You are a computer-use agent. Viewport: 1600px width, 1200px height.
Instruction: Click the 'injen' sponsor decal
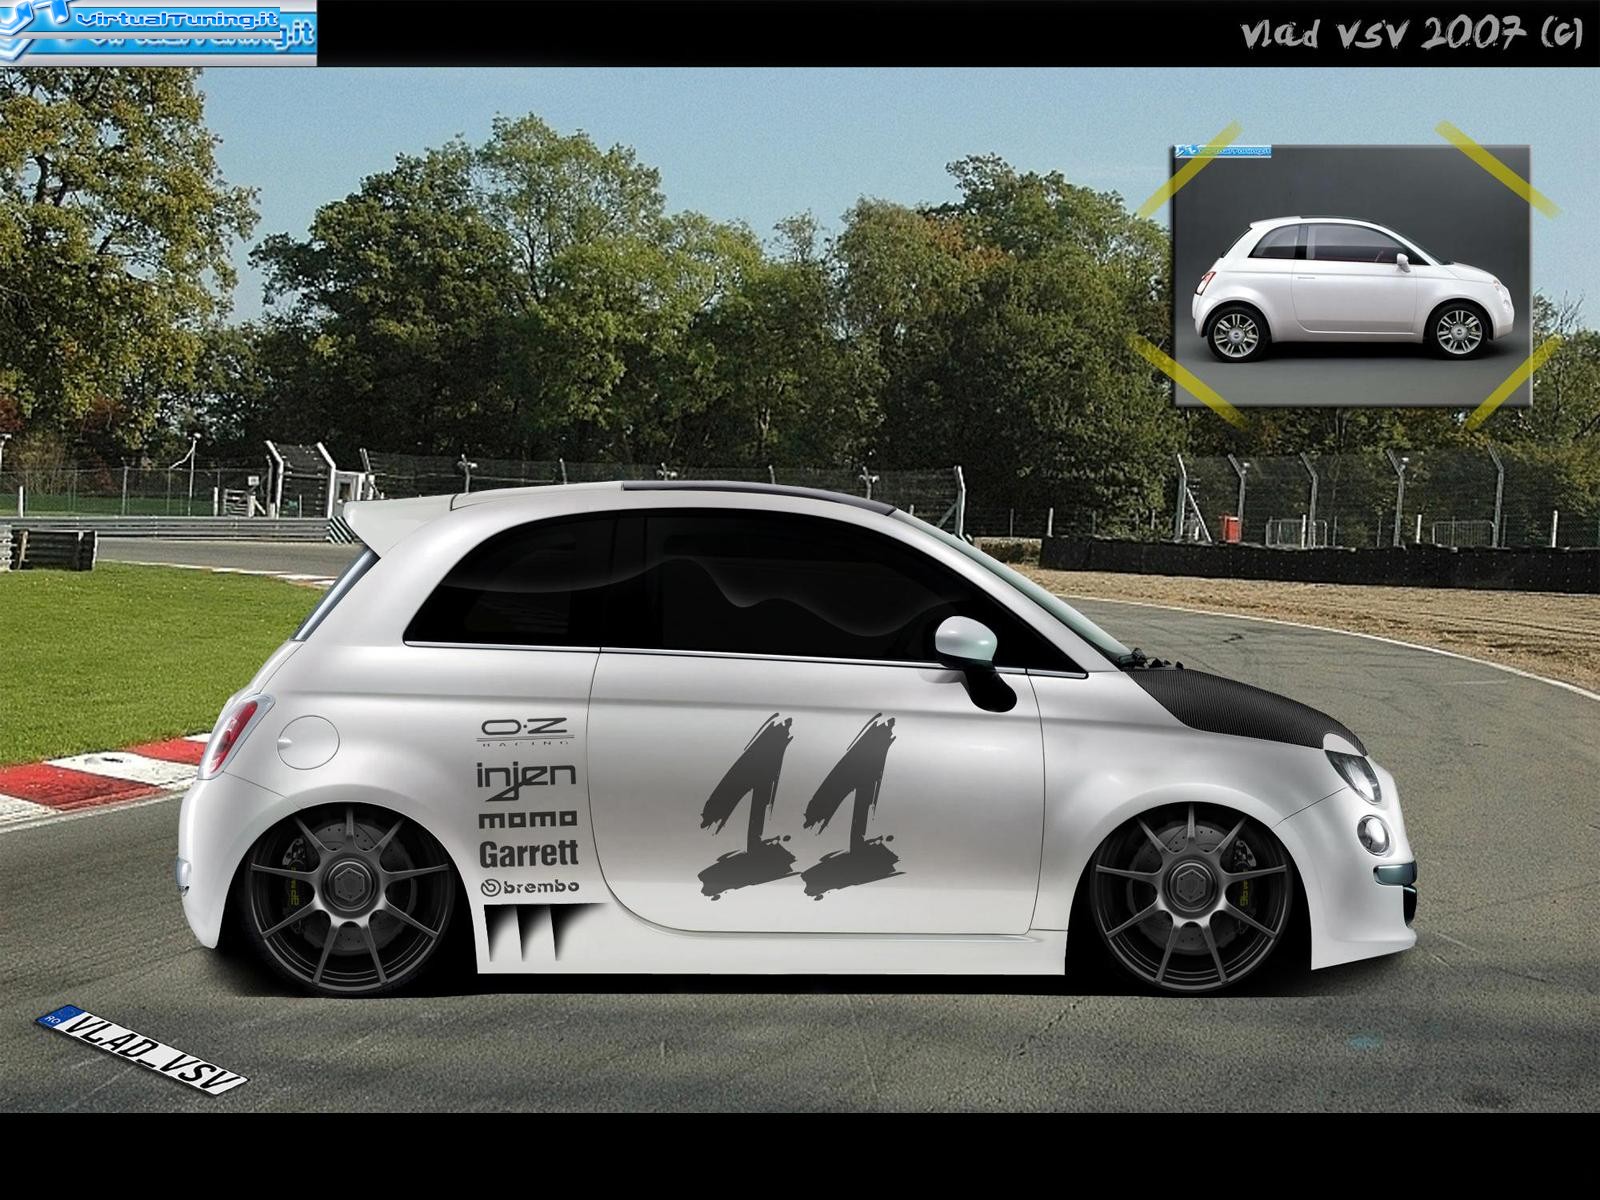tap(526, 779)
